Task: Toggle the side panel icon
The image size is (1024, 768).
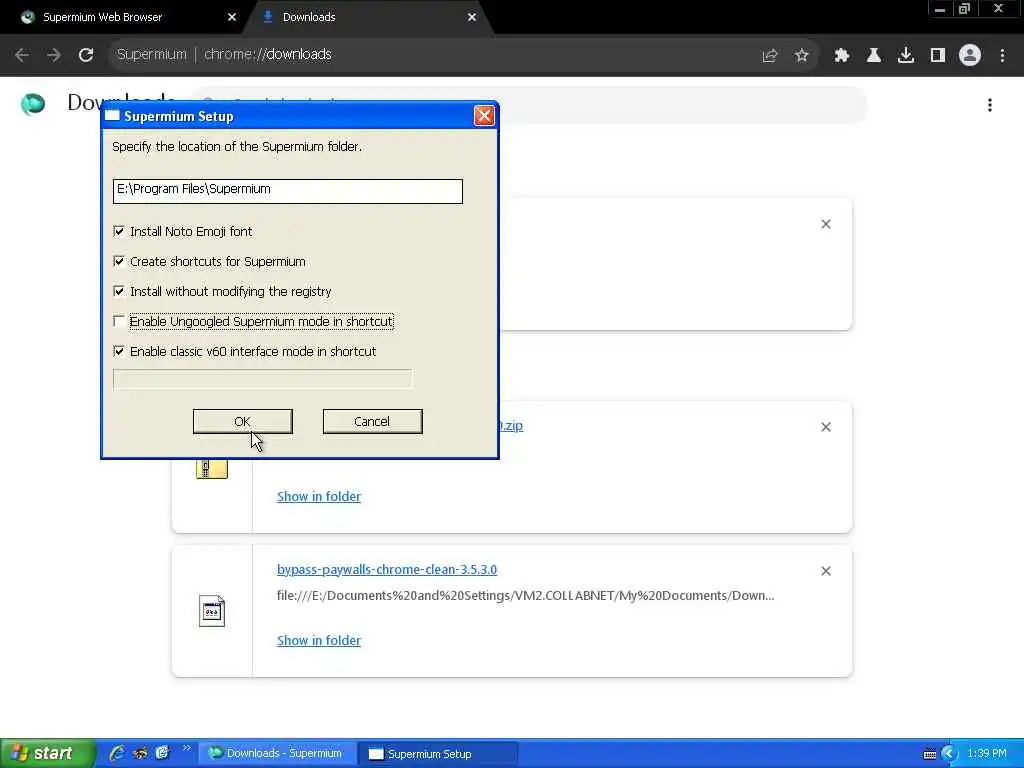Action: point(938,56)
